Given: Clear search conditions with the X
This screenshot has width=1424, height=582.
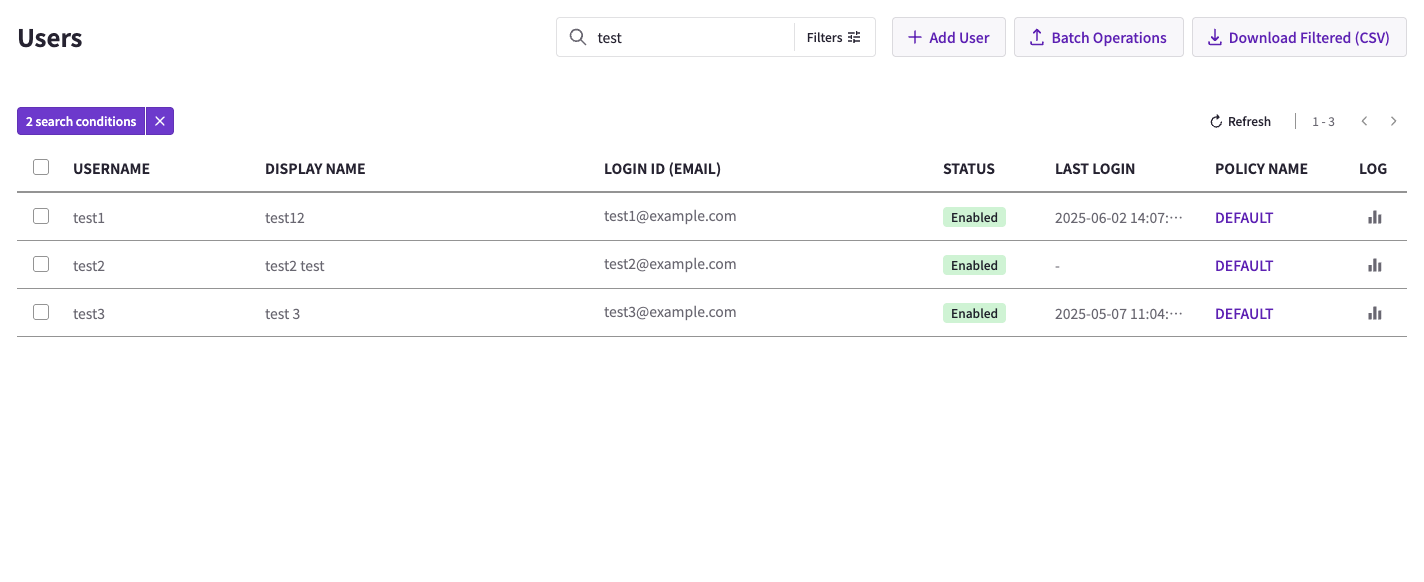Looking at the screenshot, I should pos(160,121).
